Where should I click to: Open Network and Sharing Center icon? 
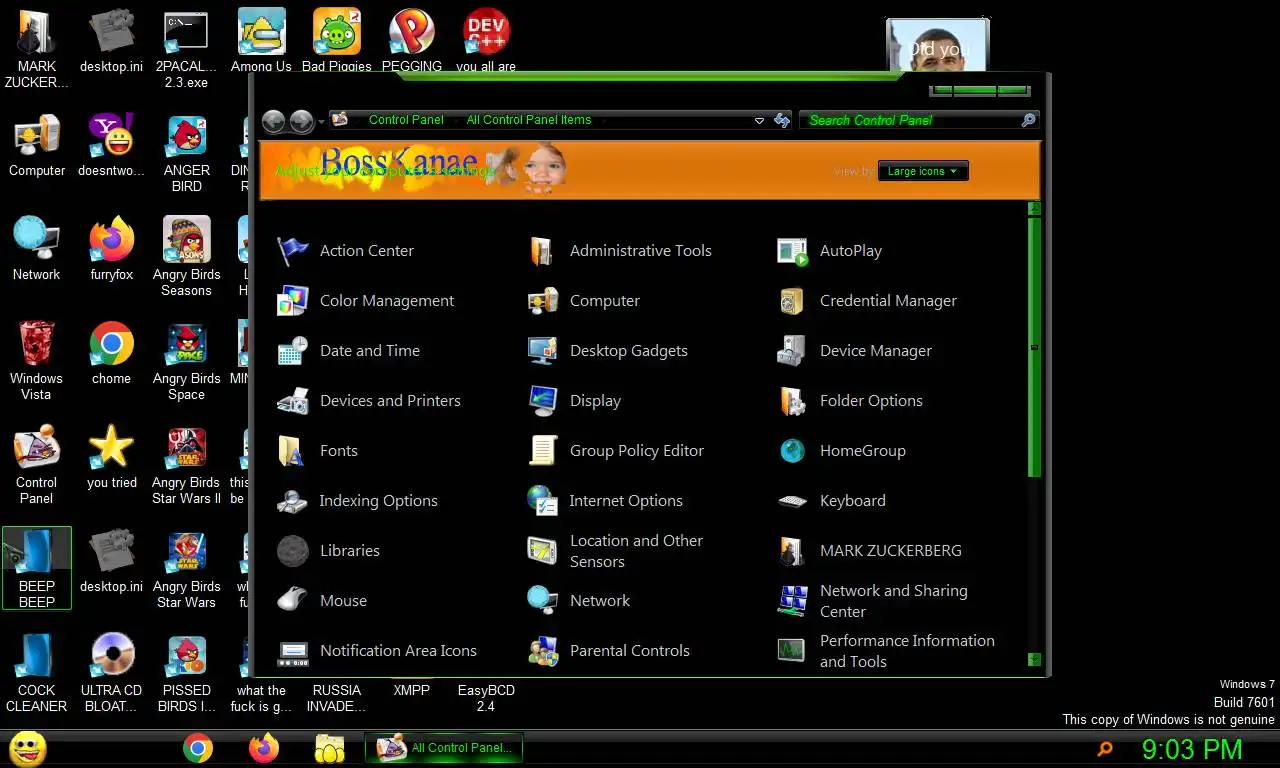tap(792, 600)
